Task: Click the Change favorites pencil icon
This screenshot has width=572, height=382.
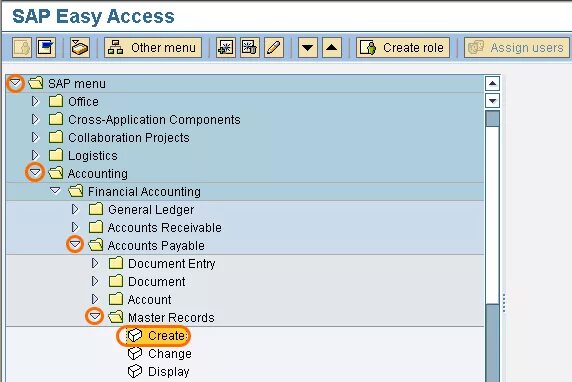Action: coord(274,48)
